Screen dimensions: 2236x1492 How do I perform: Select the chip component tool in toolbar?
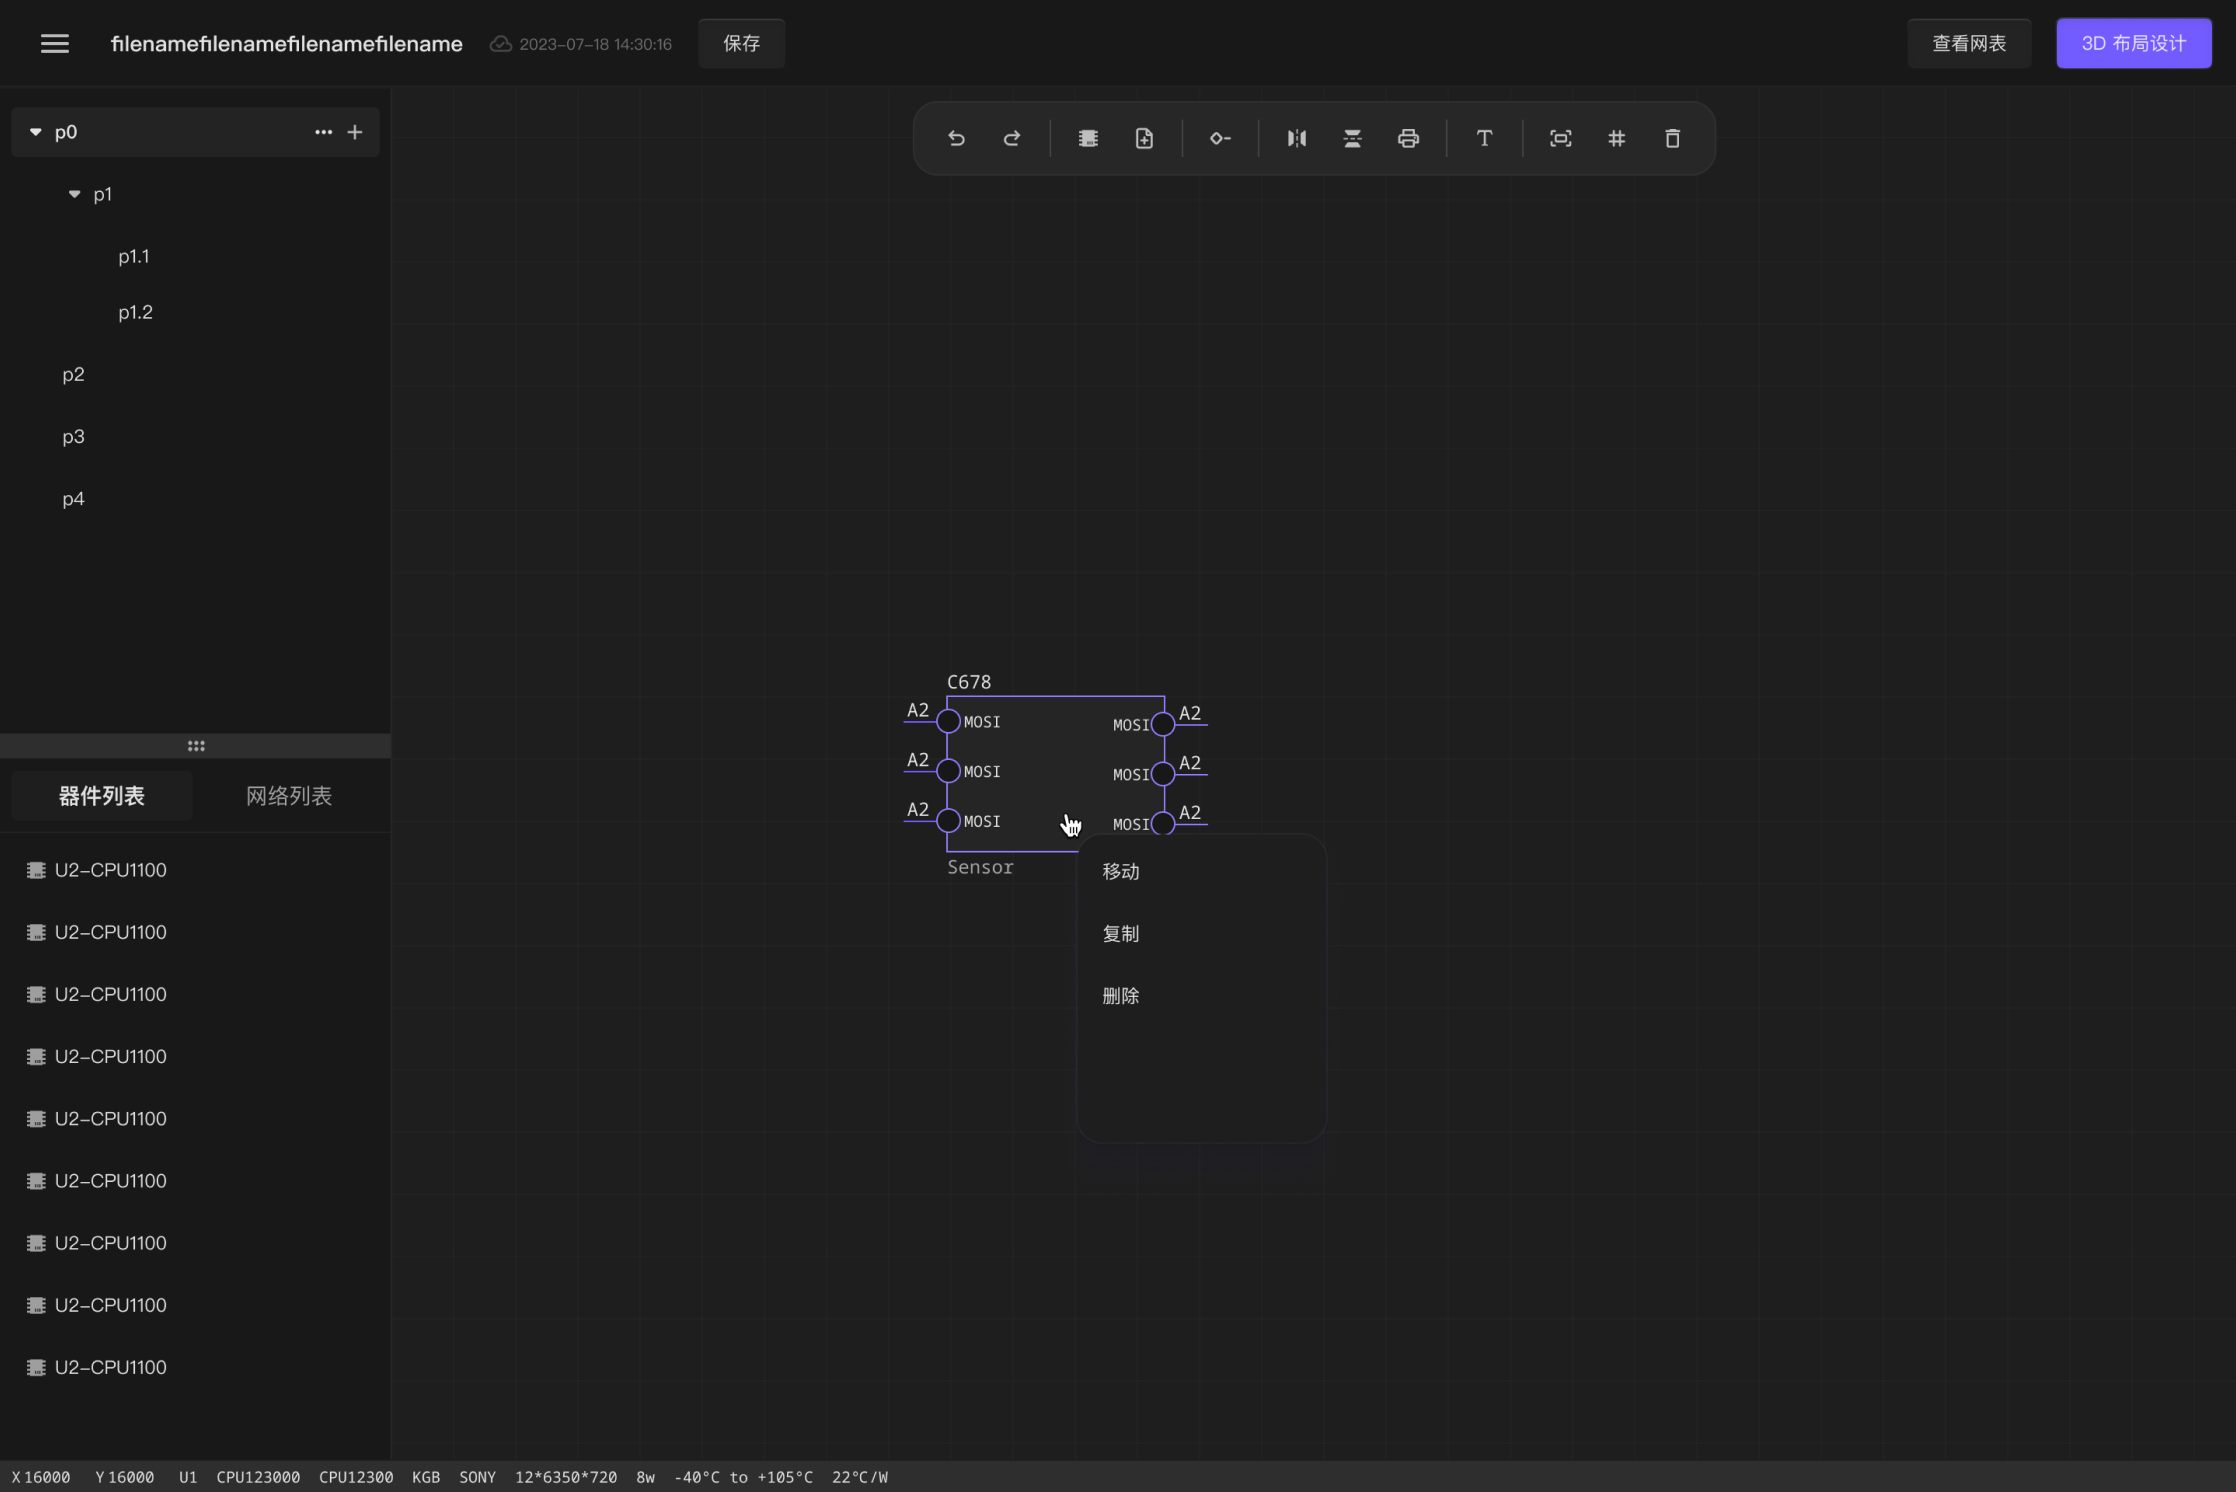pyautogui.click(x=1088, y=139)
